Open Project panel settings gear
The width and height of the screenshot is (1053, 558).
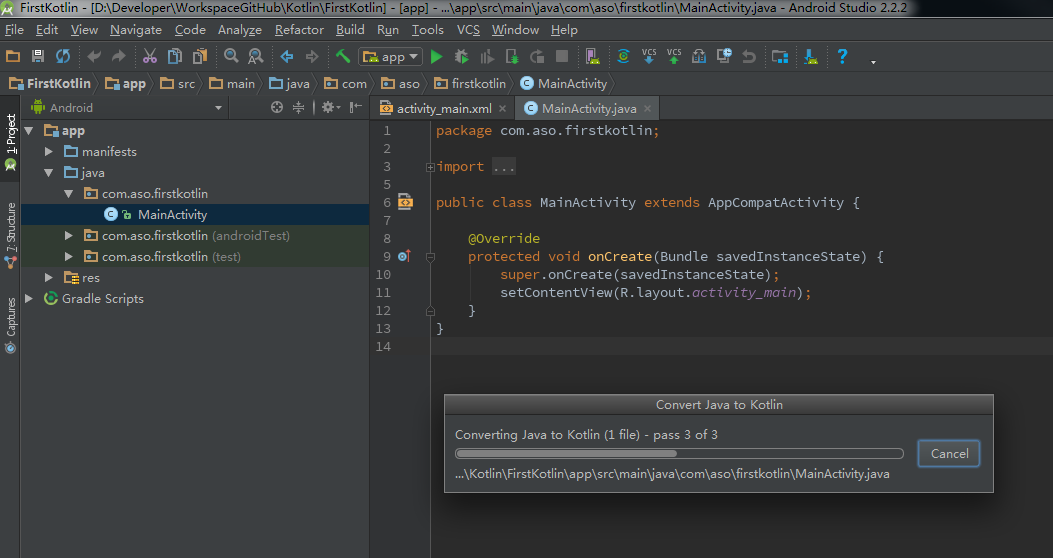(330, 107)
